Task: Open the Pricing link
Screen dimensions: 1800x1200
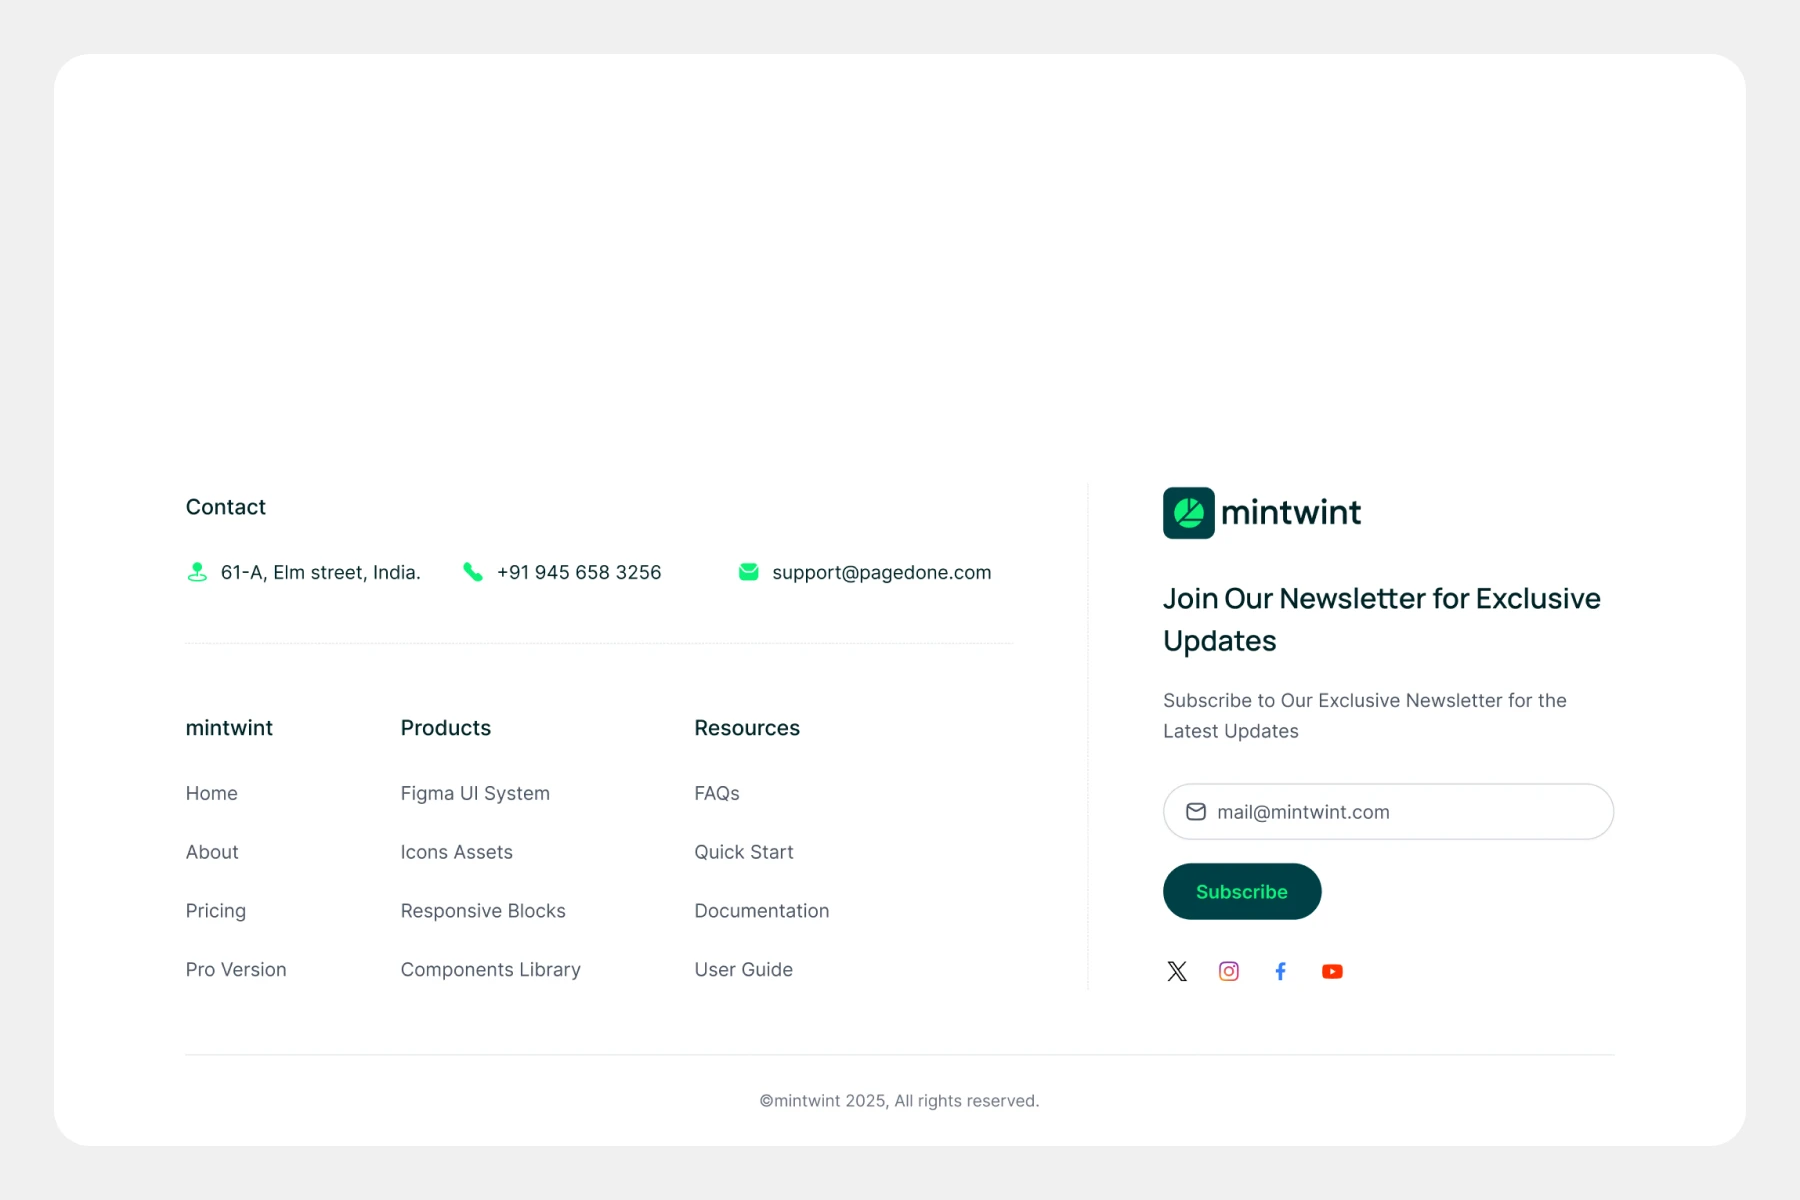Action: coord(215,911)
